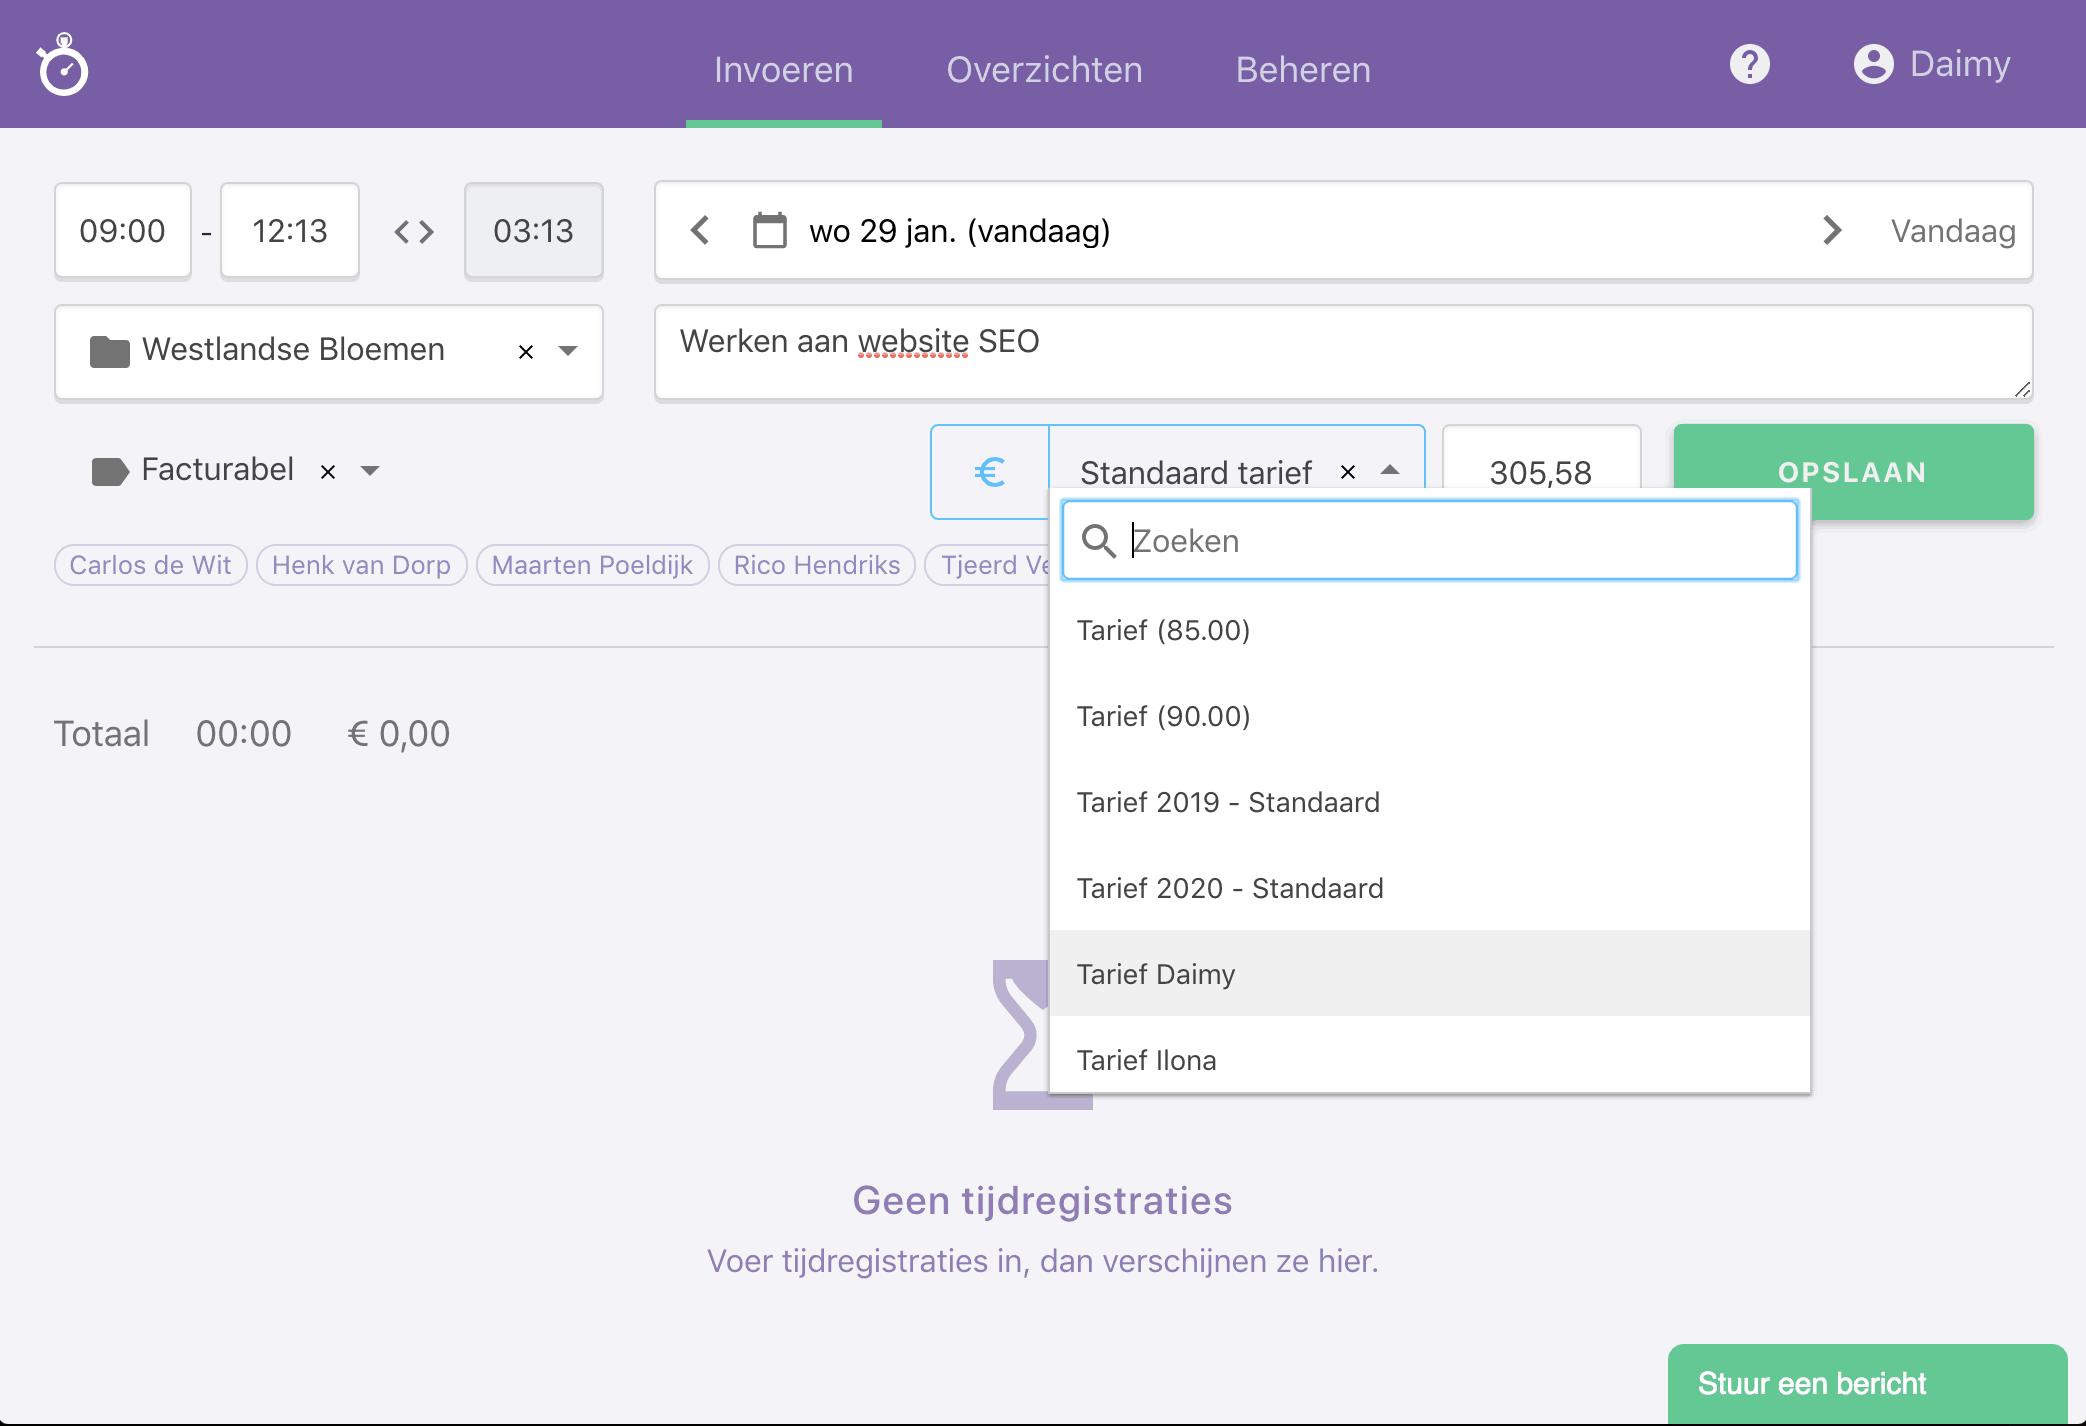Screen dimensions: 2086x1426
Task: Open the help question mark icon
Action: click(1748, 63)
